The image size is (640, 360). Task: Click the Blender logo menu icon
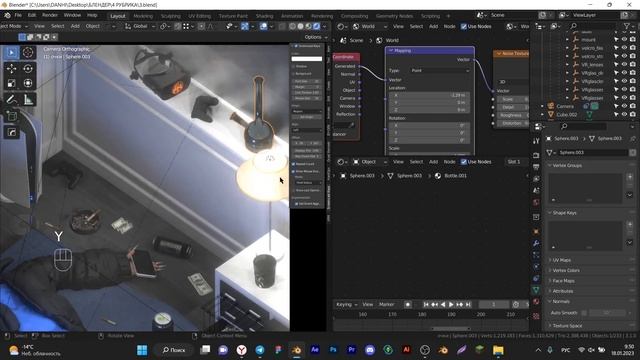(7, 16)
